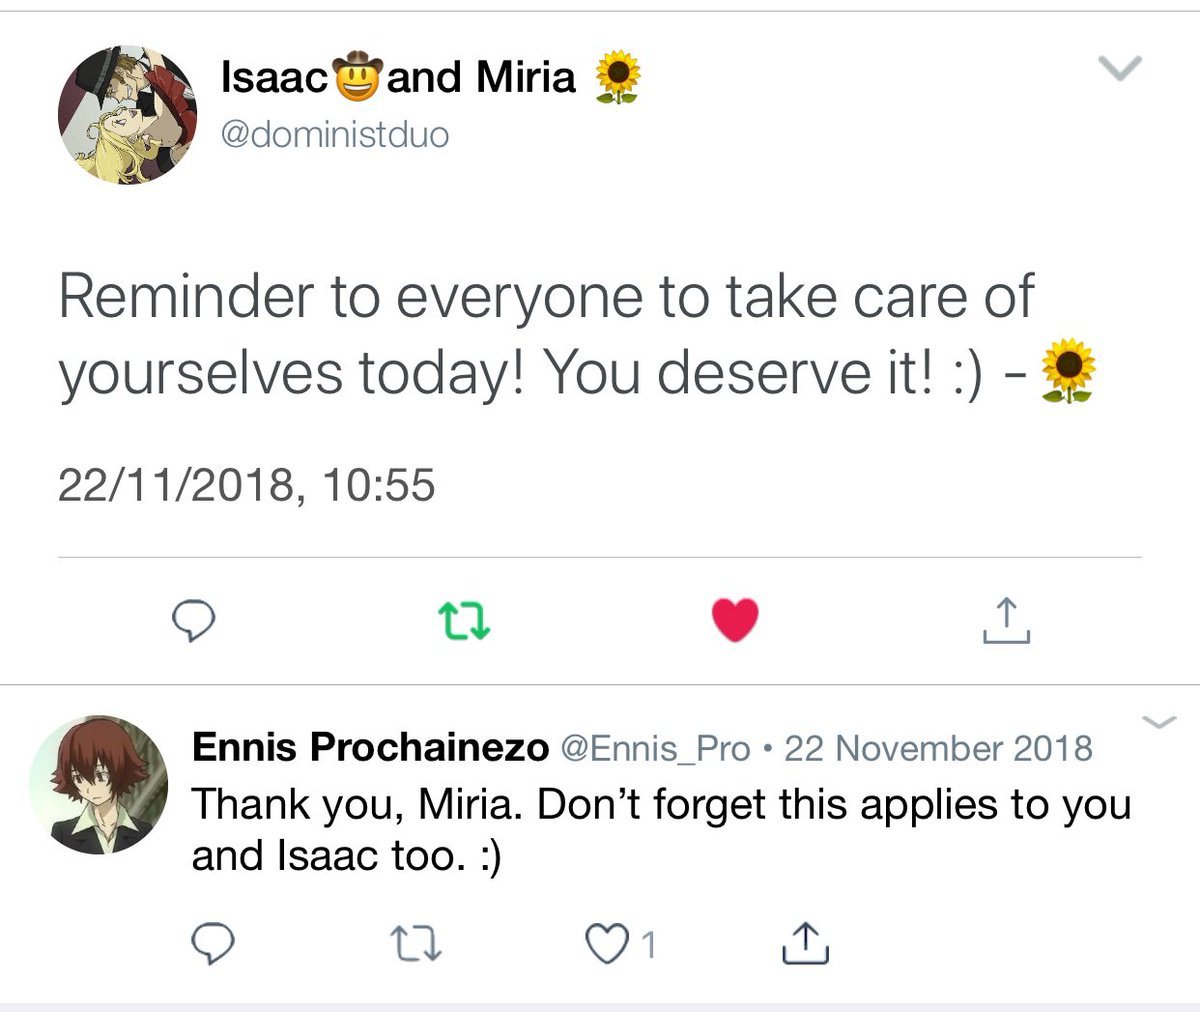1200x1012 pixels.
Task: Click the Ennis Prochainezo display name
Action: tap(370, 747)
